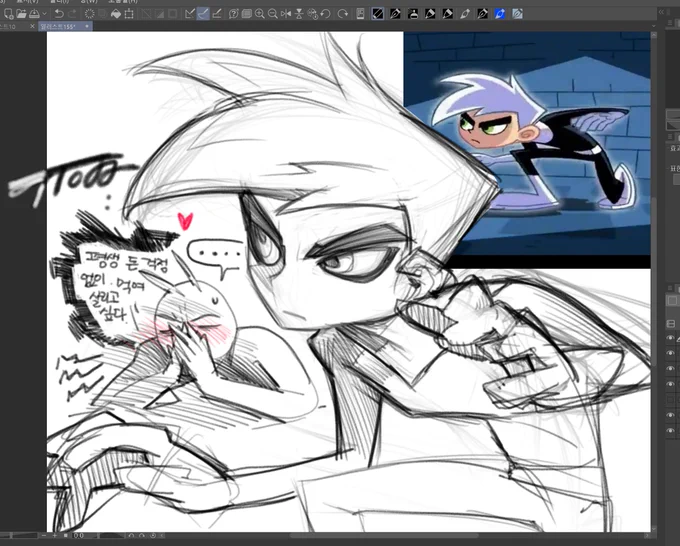This screenshot has height=546, width=680.
Task: Zoom out with the magnifier minus icon
Action: 272,14
